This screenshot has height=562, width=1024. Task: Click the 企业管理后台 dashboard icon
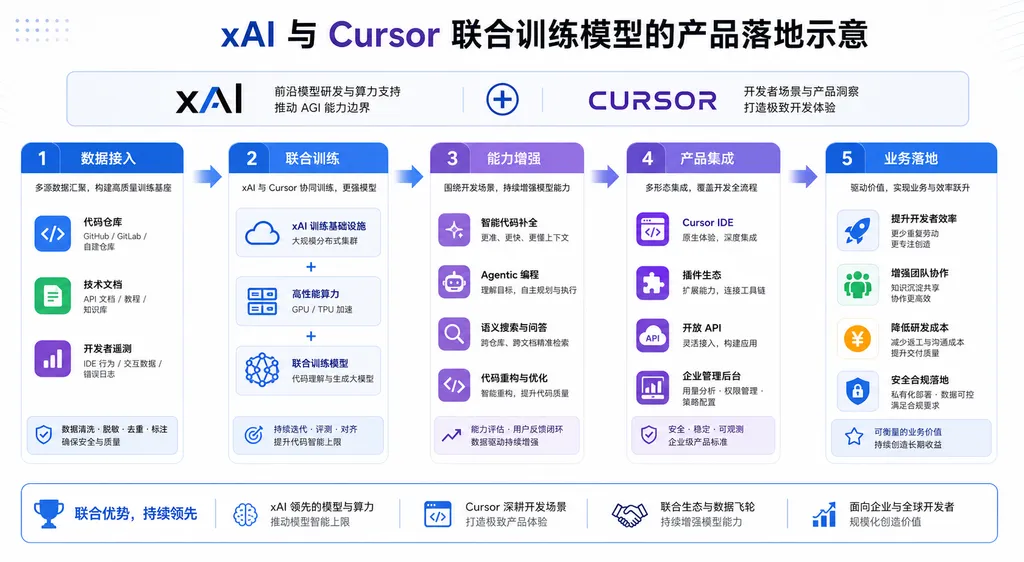(x=652, y=388)
